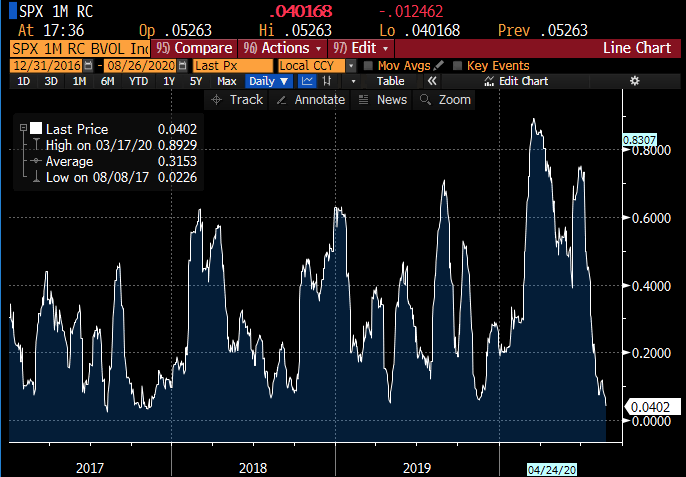
Task: Switch to Table view
Action: 390,81
